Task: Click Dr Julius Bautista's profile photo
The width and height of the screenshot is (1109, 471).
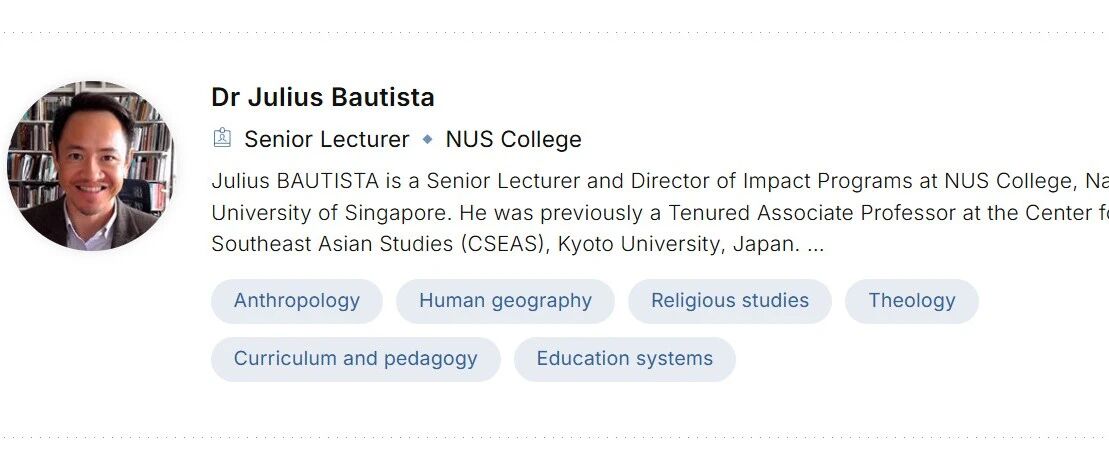Action: point(91,165)
